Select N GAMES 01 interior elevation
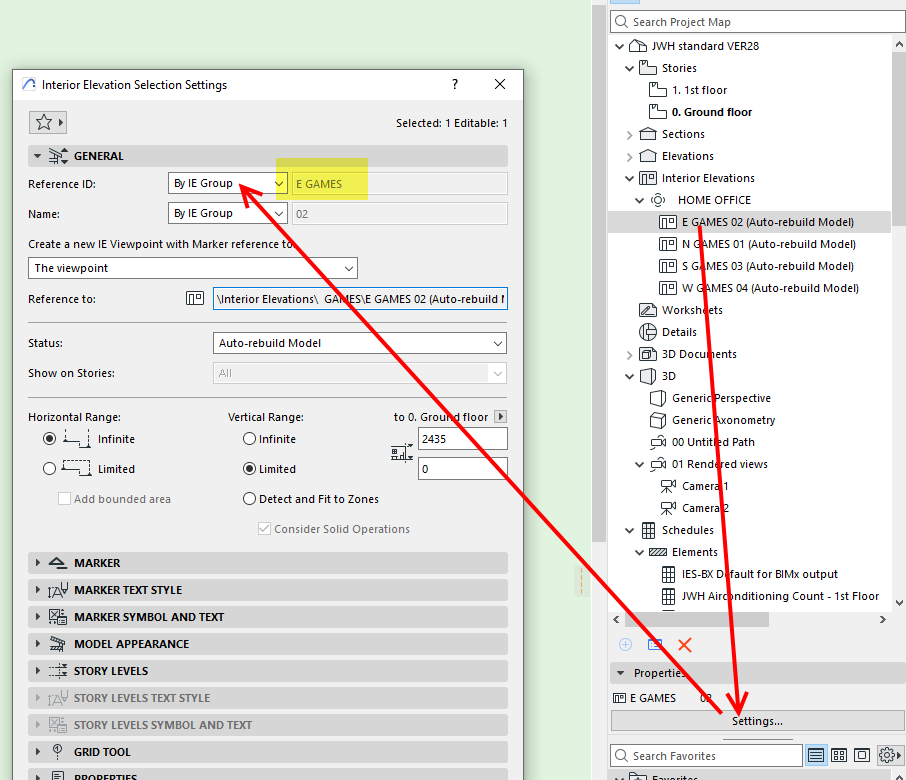Image resolution: width=906 pixels, height=780 pixels. click(x=768, y=244)
